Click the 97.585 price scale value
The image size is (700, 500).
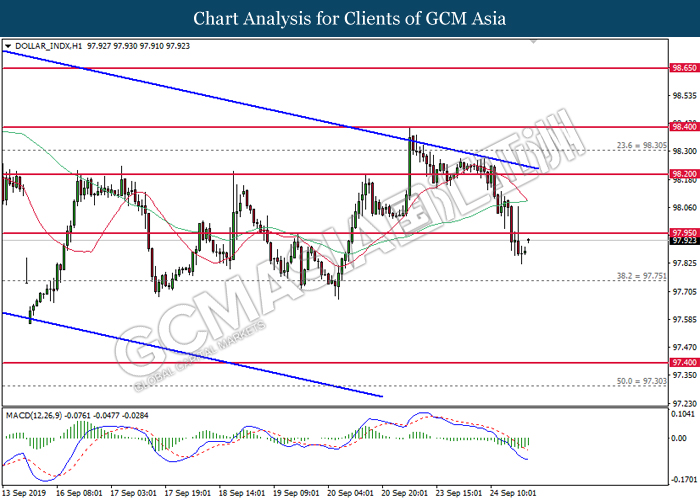(684, 320)
